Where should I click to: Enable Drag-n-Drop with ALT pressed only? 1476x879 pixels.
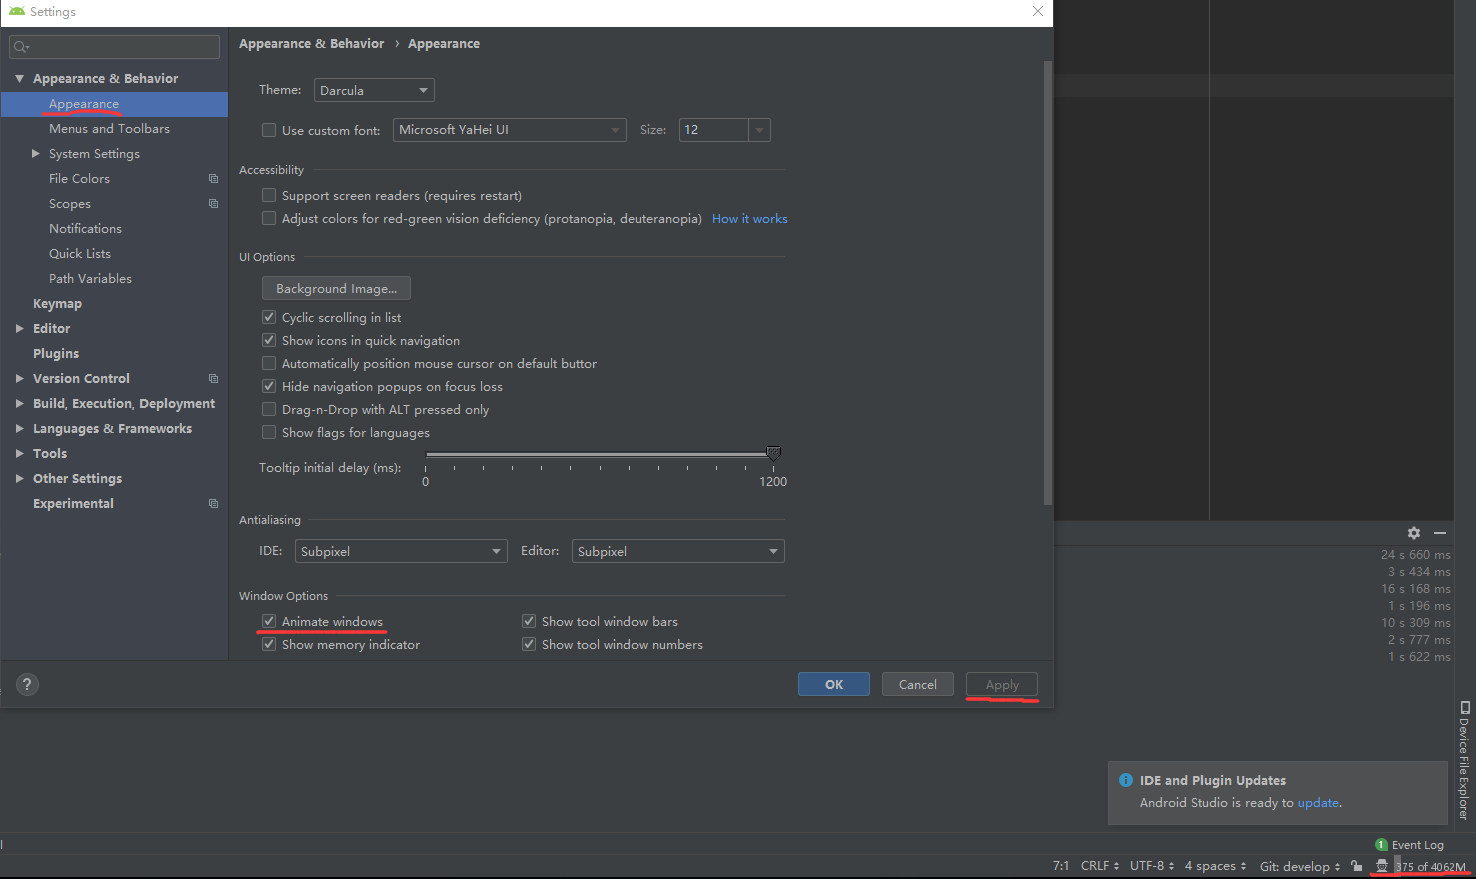269,409
